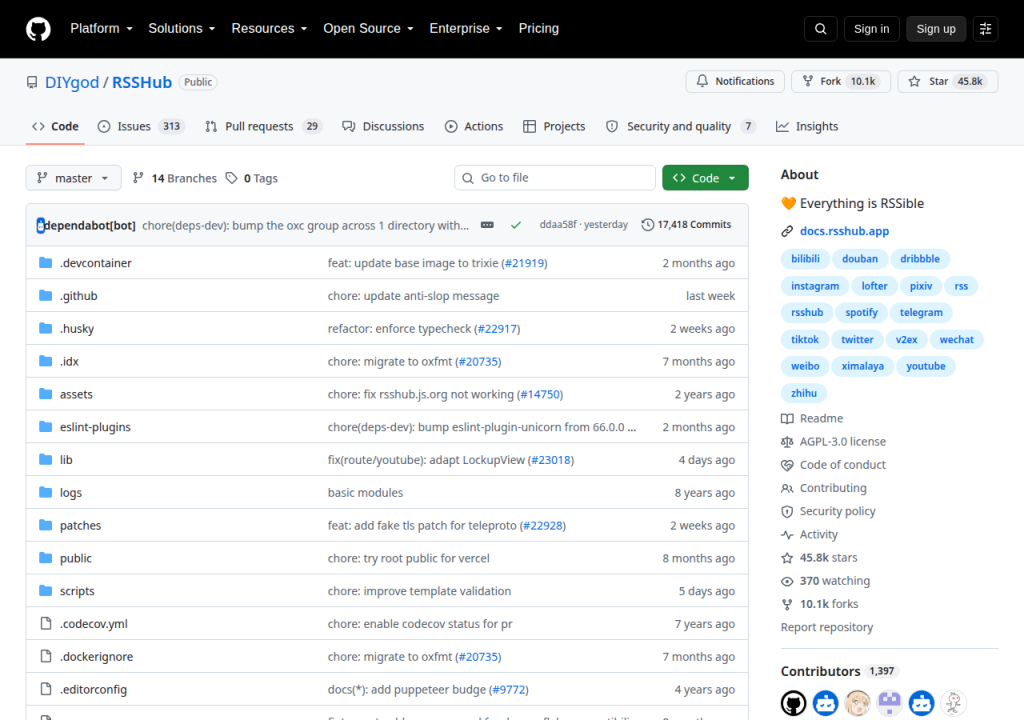The image size is (1024, 720).
Task: Click the eye icon beside 370 watching
Action: point(787,581)
